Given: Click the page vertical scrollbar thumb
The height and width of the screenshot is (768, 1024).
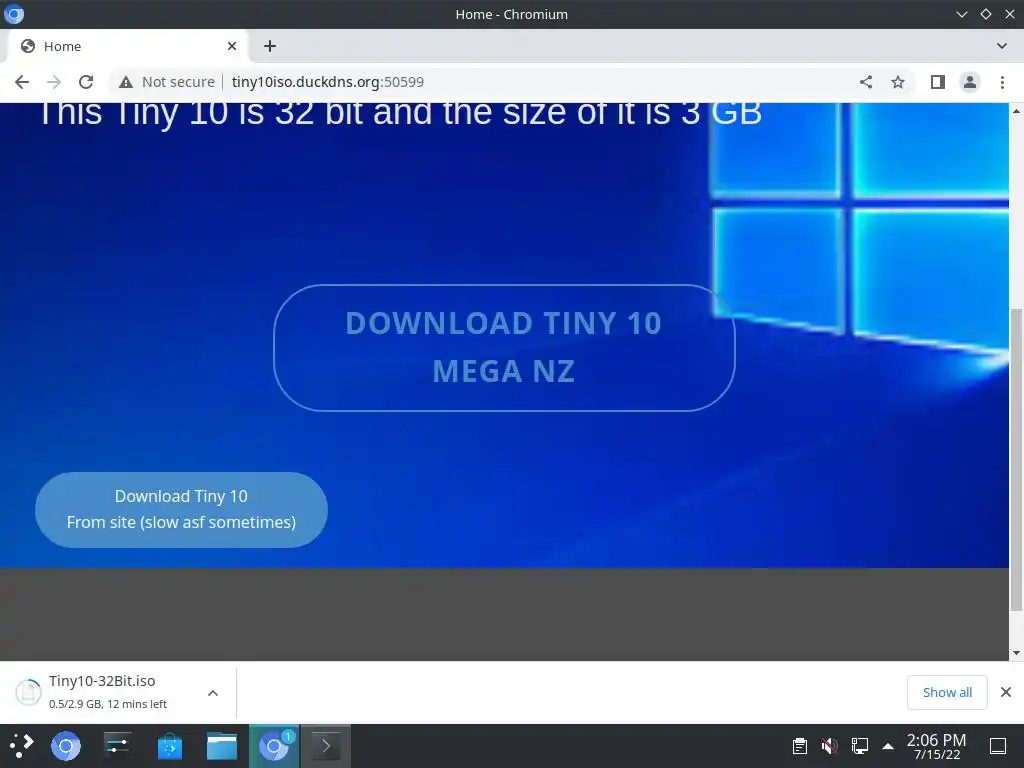Looking at the screenshot, I should (1016, 460).
